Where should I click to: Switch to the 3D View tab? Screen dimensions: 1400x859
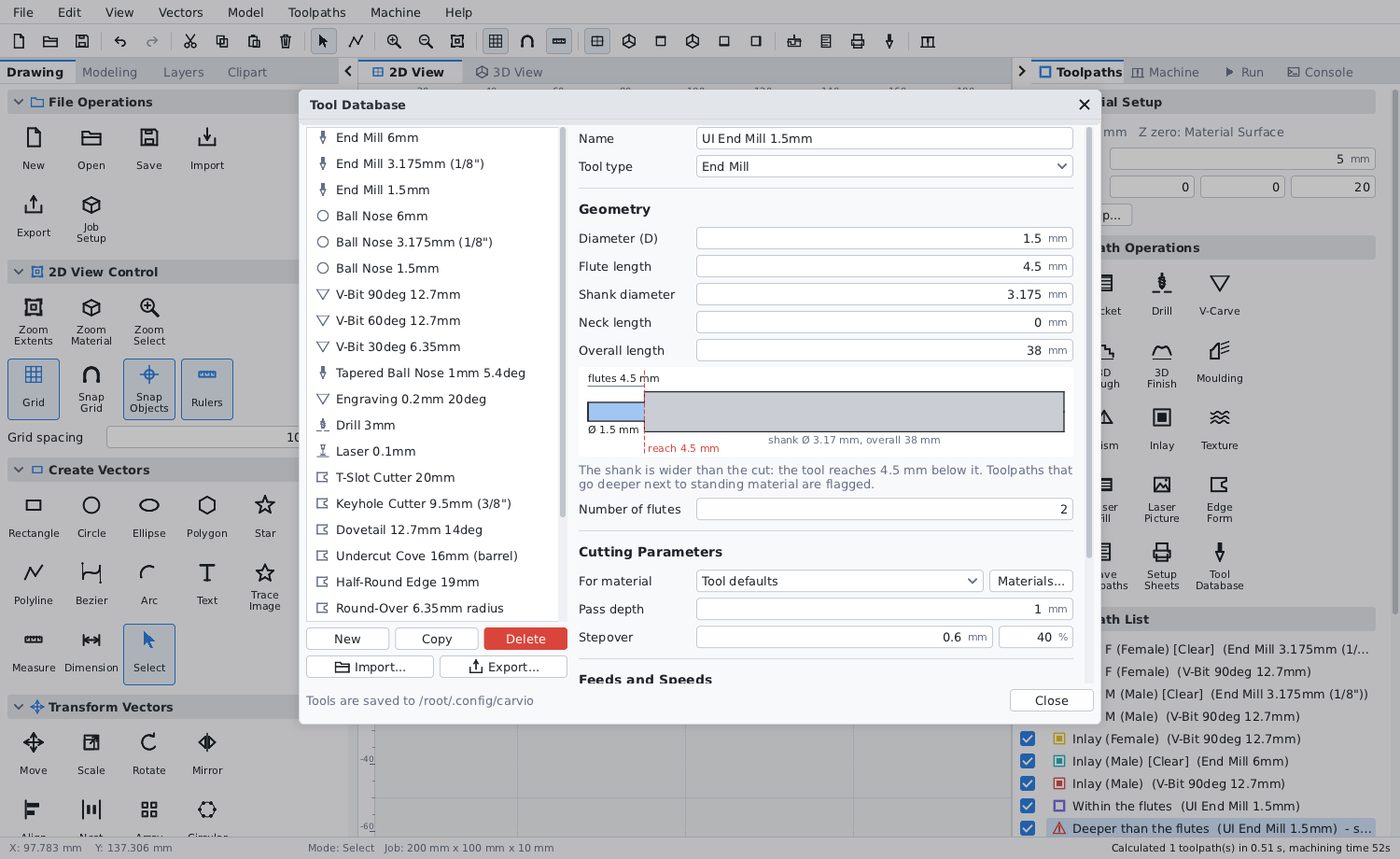(x=509, y=72)
